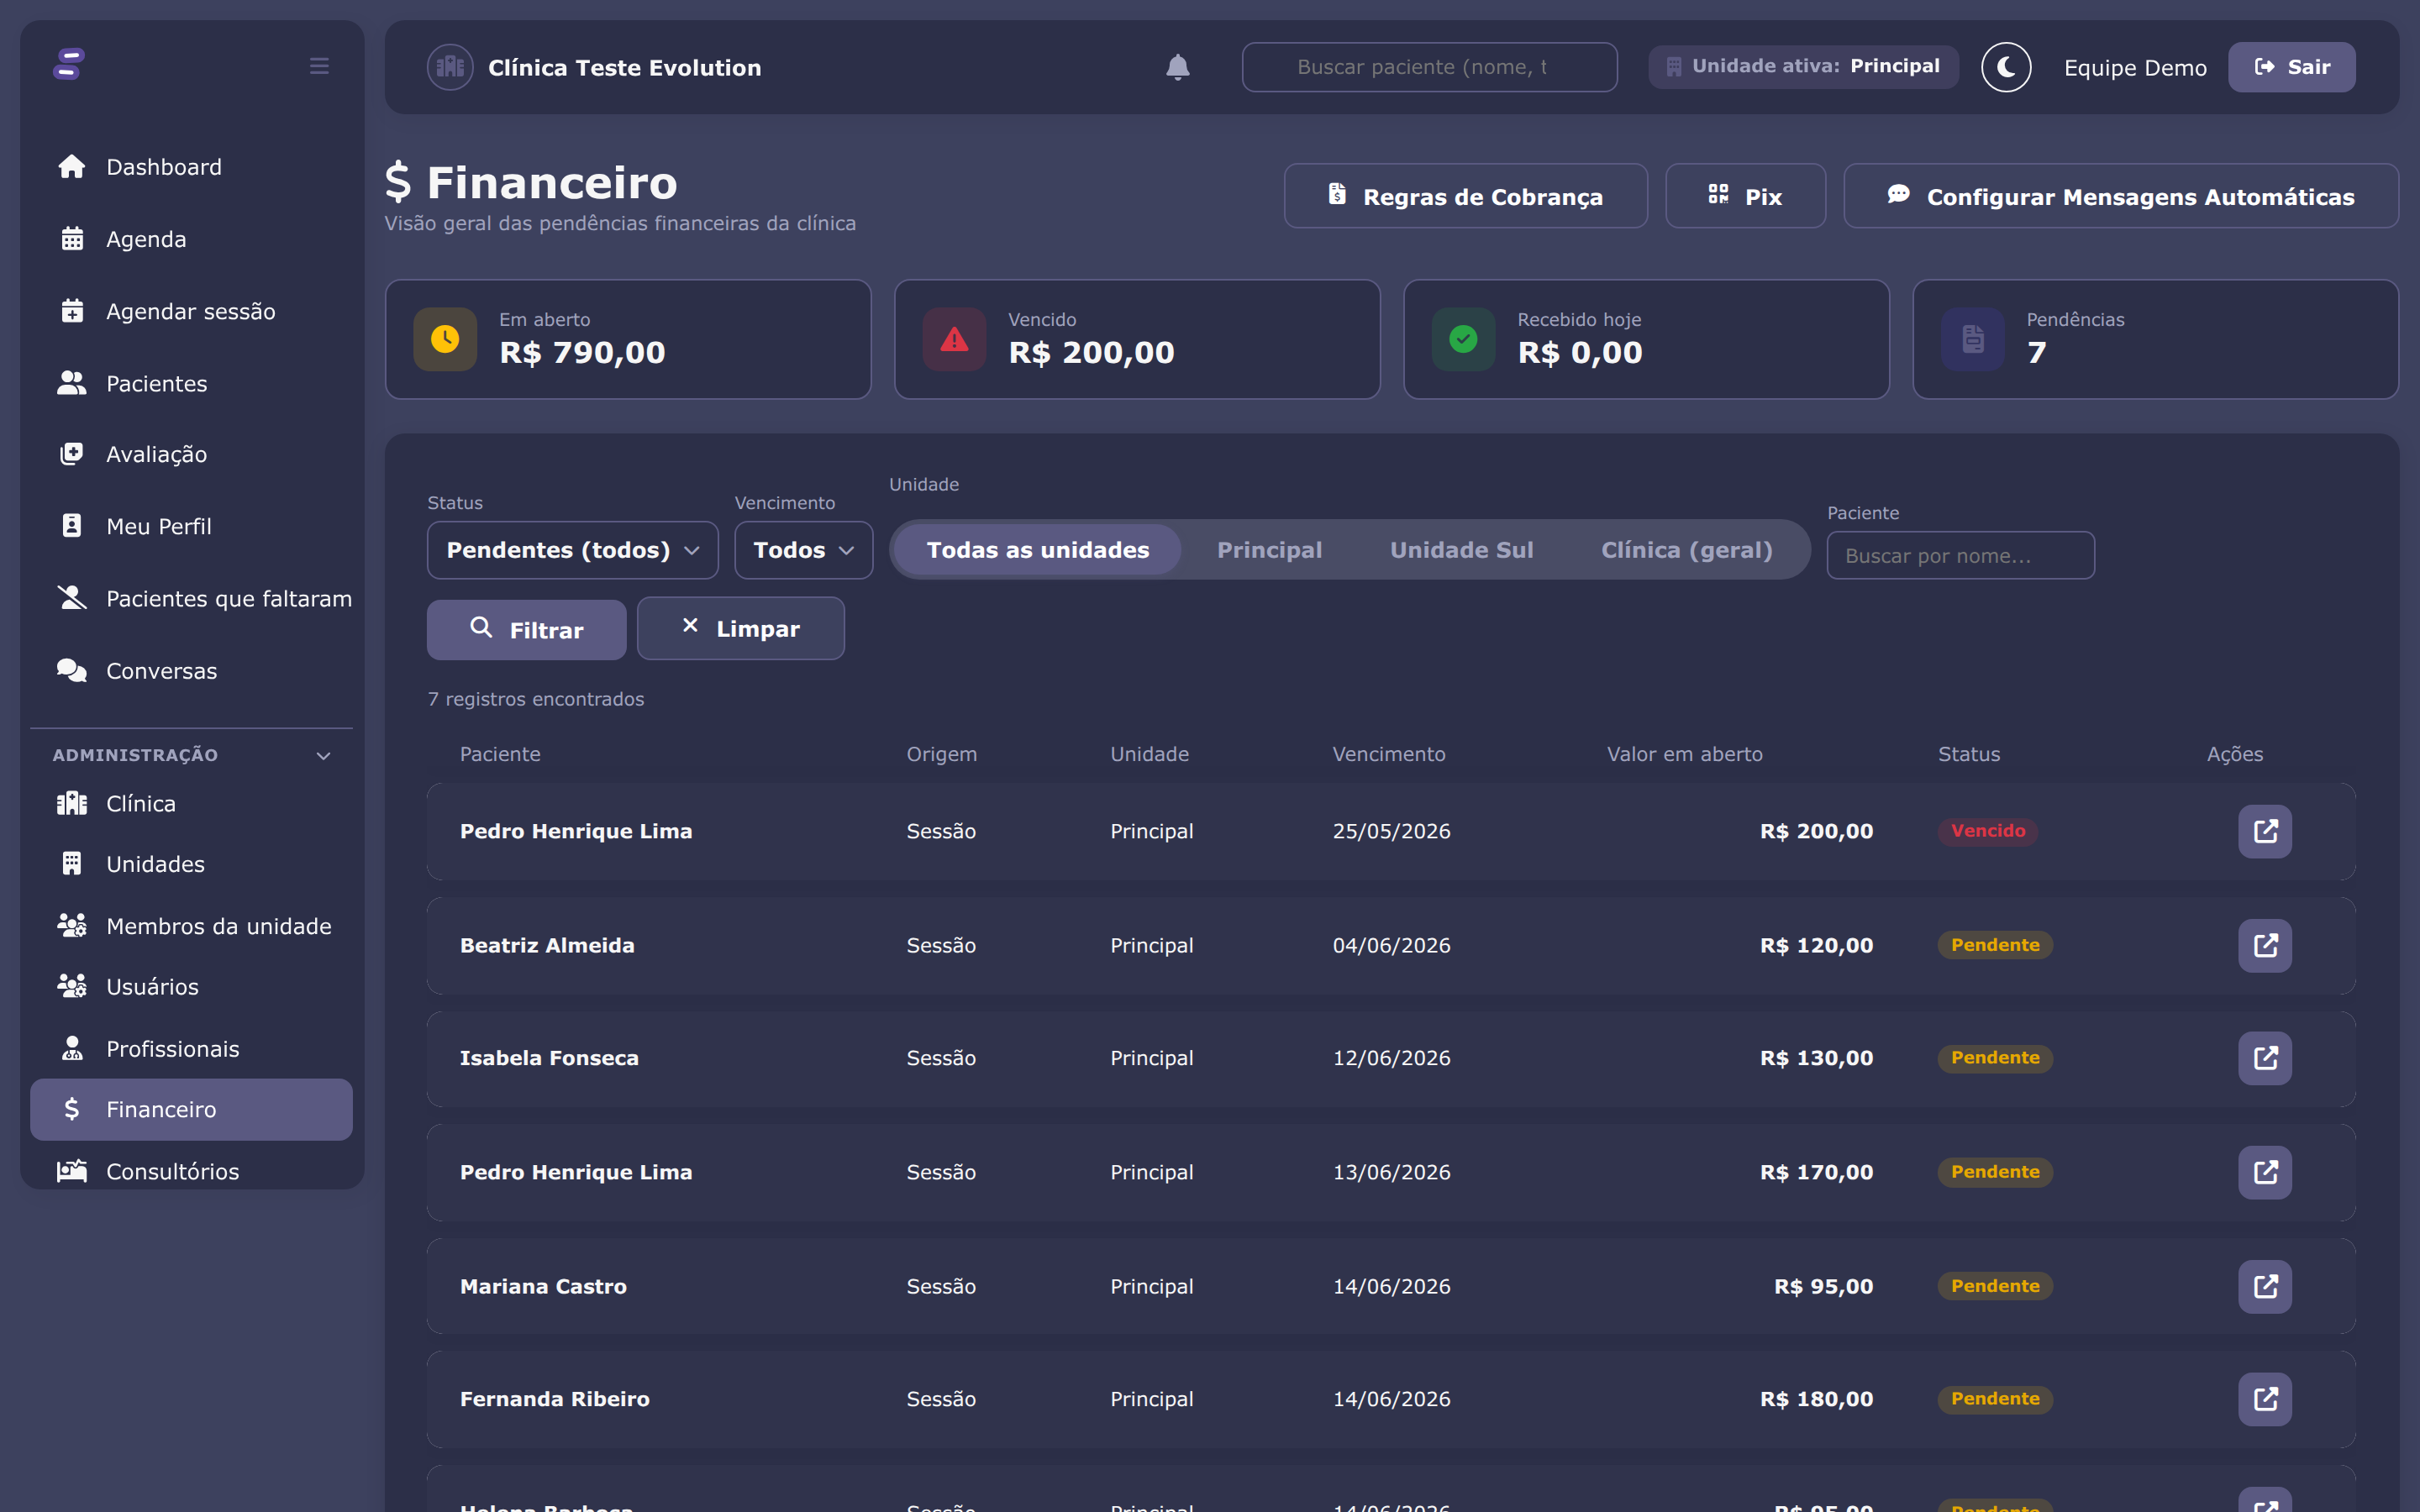Go to Agenda in sidebar

pyautogui.click(x=191, y=239)
